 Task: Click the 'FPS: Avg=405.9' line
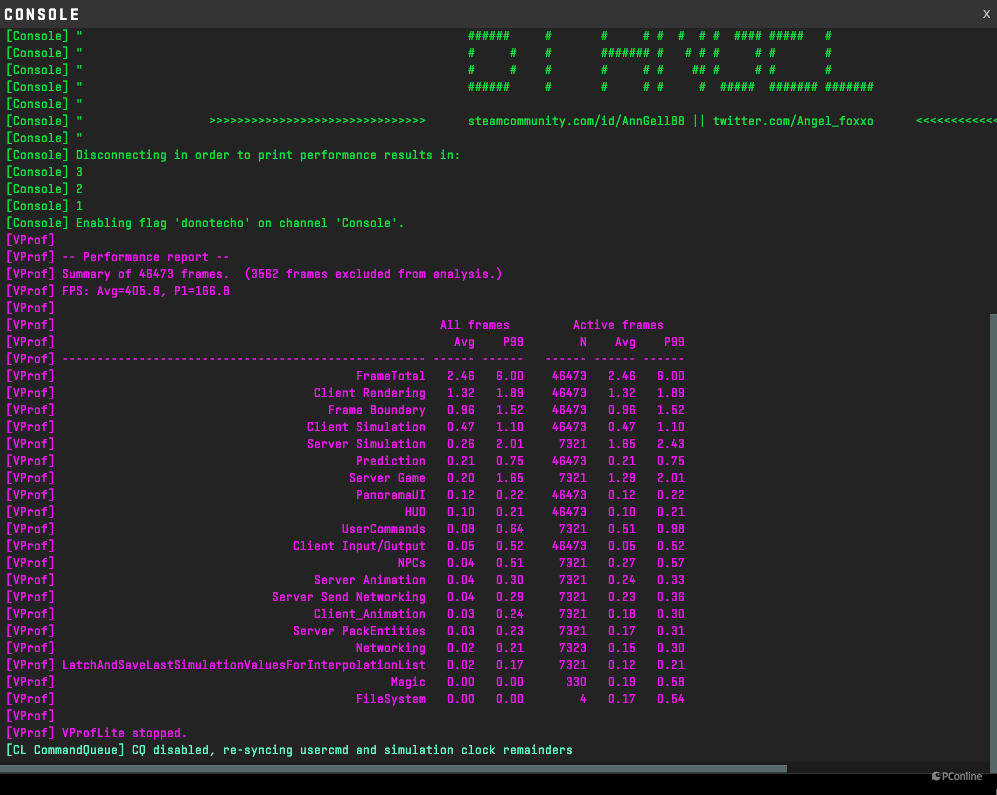click(146, 291)
